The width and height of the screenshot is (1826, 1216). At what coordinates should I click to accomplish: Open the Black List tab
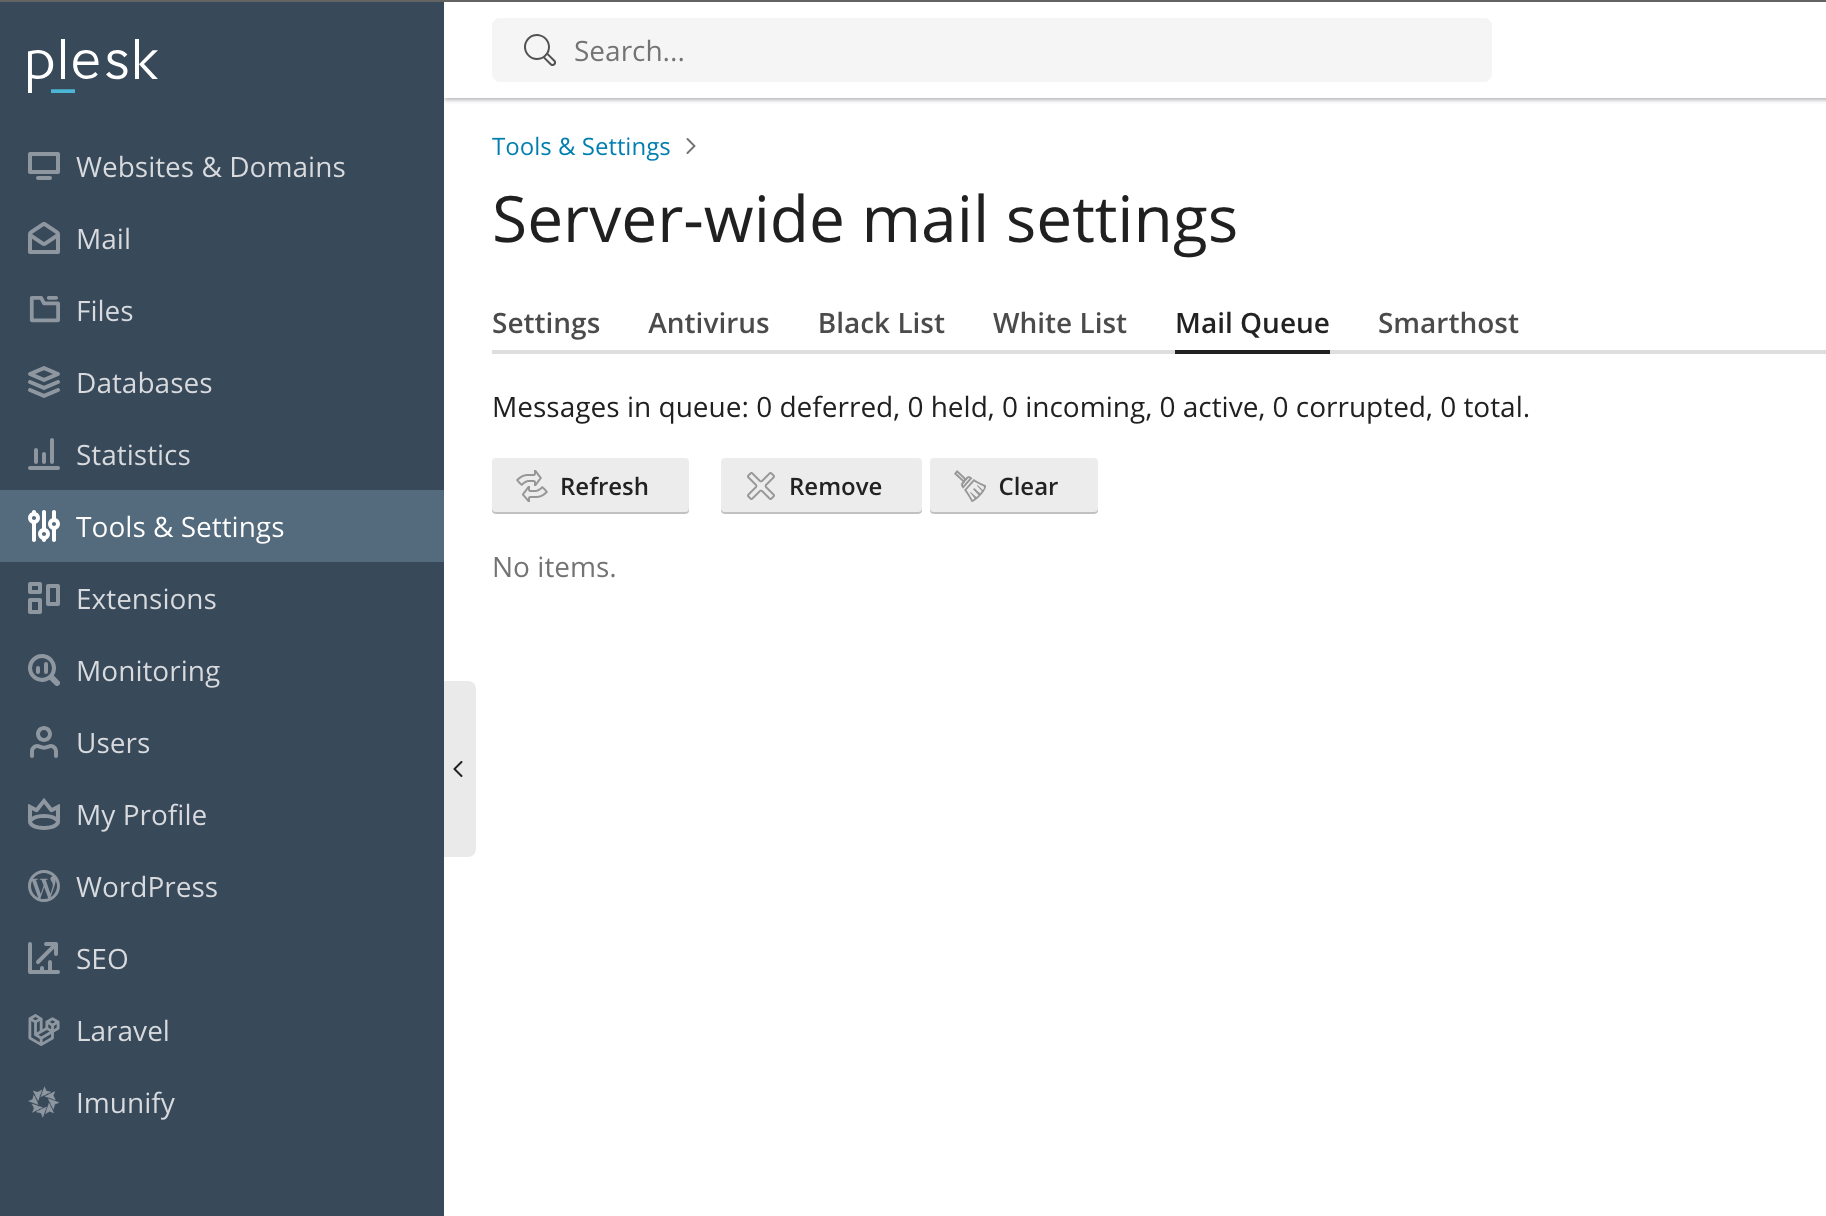click(880, 322)
